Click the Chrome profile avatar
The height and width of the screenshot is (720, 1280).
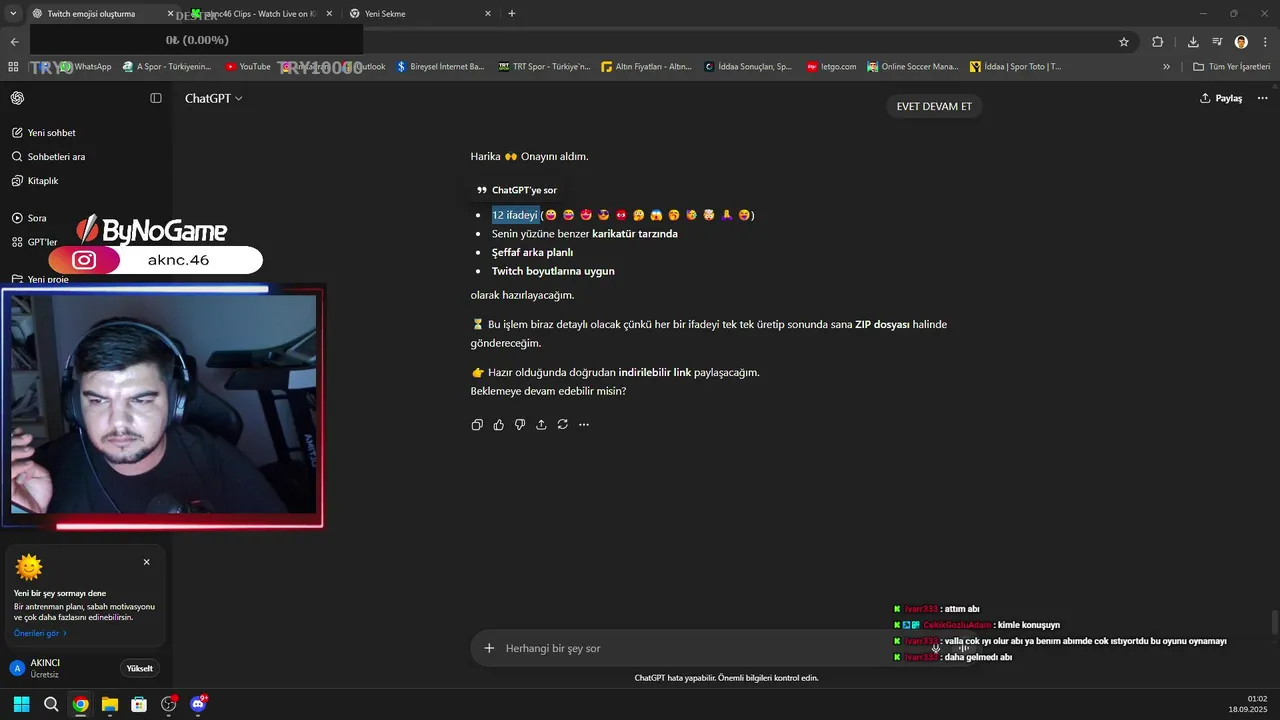(x=1241, y=42)
